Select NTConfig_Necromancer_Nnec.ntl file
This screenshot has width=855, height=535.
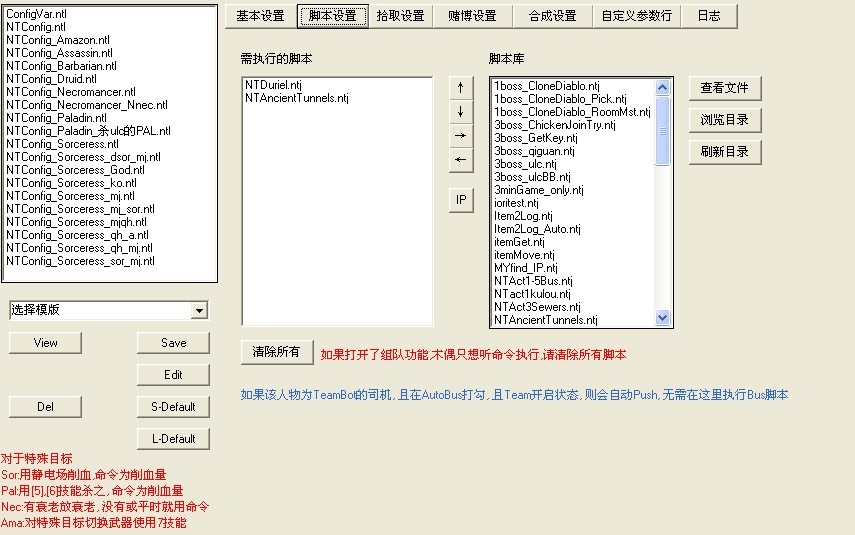click(87, 105)
